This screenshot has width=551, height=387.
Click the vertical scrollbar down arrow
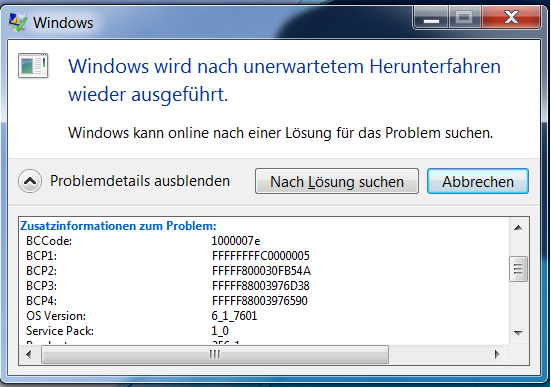(x=518, y=332)
